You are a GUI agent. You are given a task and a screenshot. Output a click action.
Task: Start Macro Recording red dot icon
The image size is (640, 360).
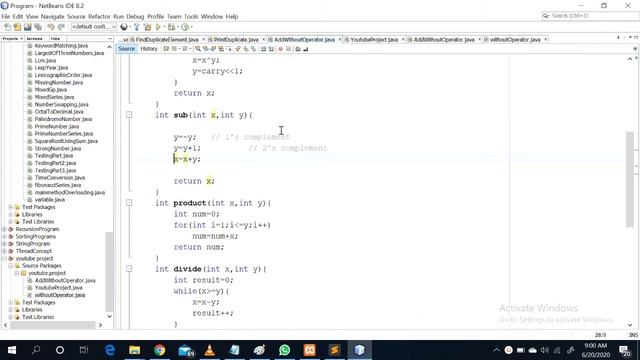point(280,49)
